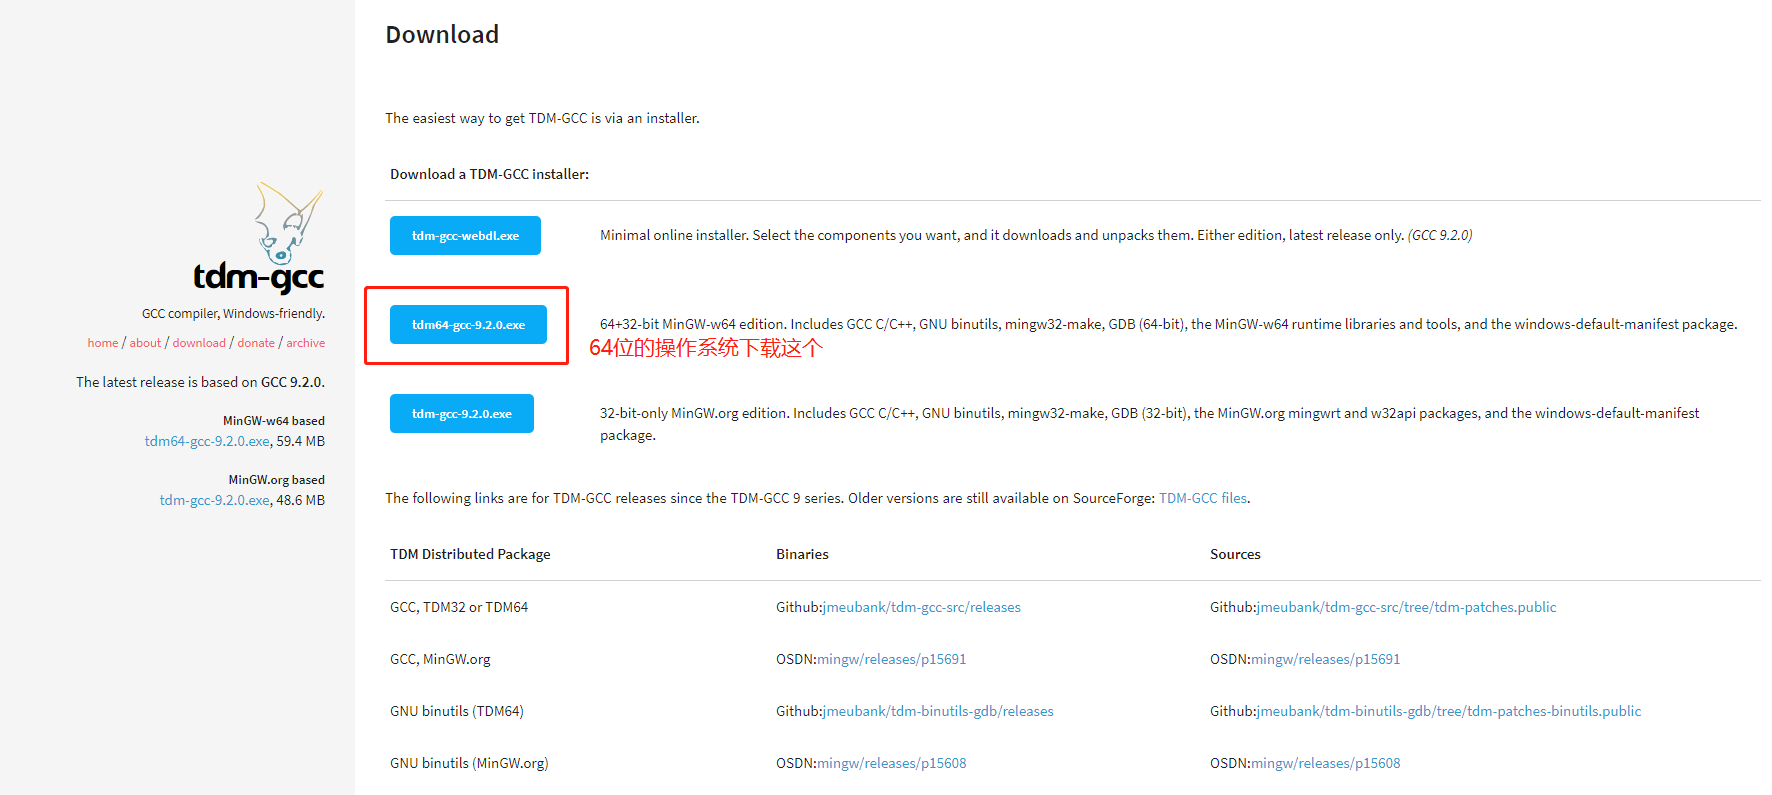This screenshot has width=1772, height=795.
Task: Click the Download page heading
Action: pos(442,35)
